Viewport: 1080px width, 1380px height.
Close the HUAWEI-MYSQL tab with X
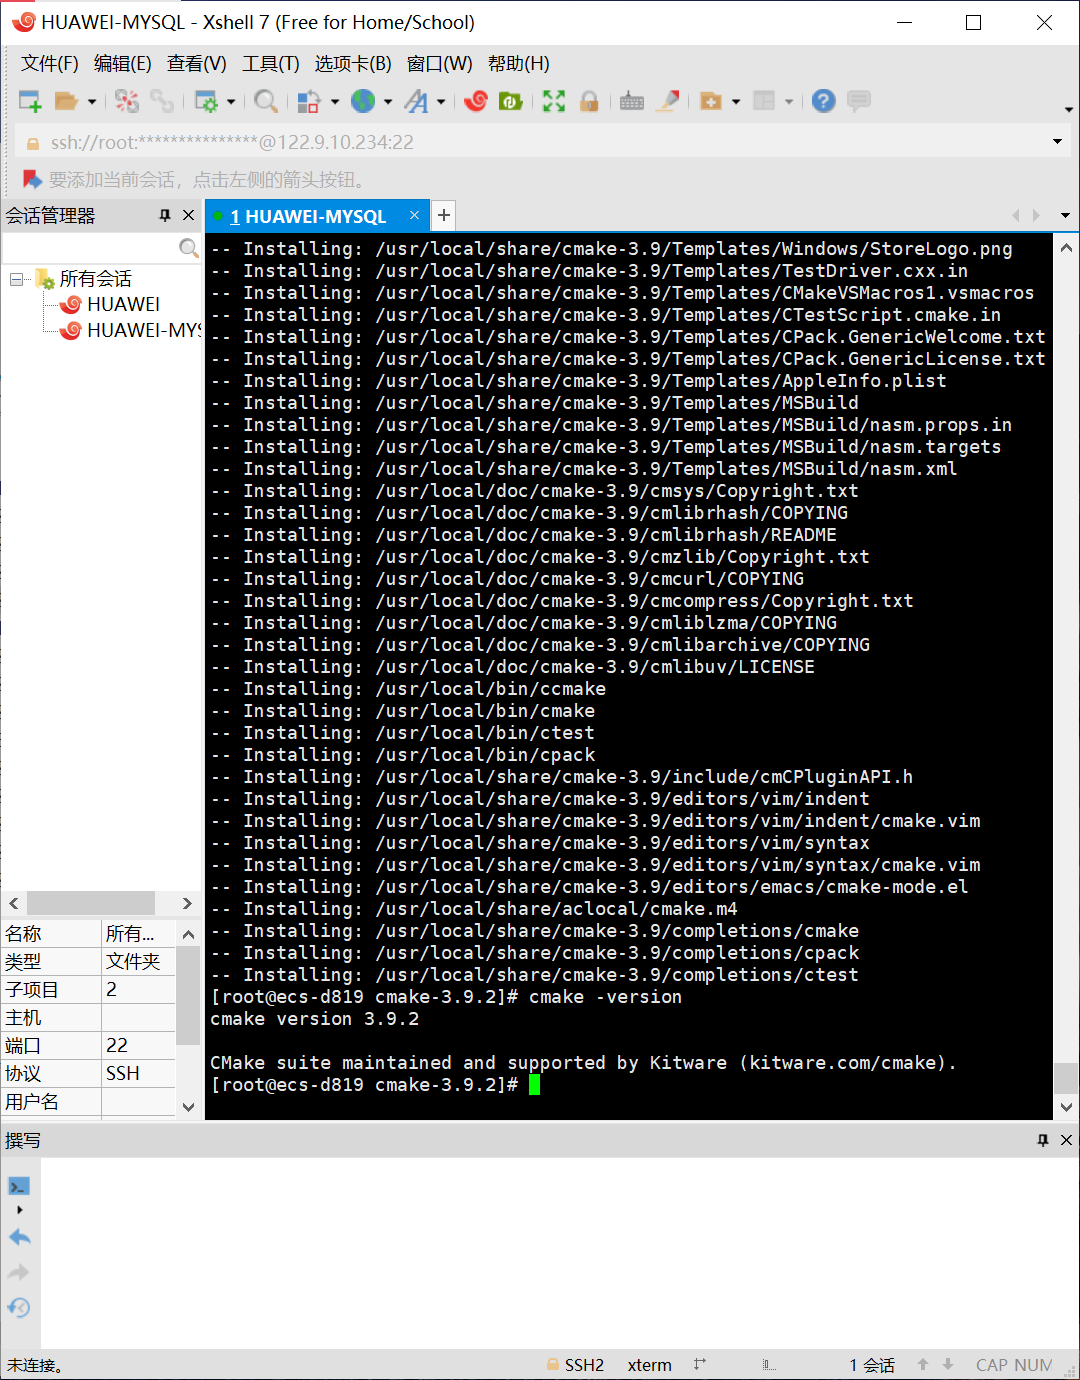pyautogui.click(x=414, y=215)
